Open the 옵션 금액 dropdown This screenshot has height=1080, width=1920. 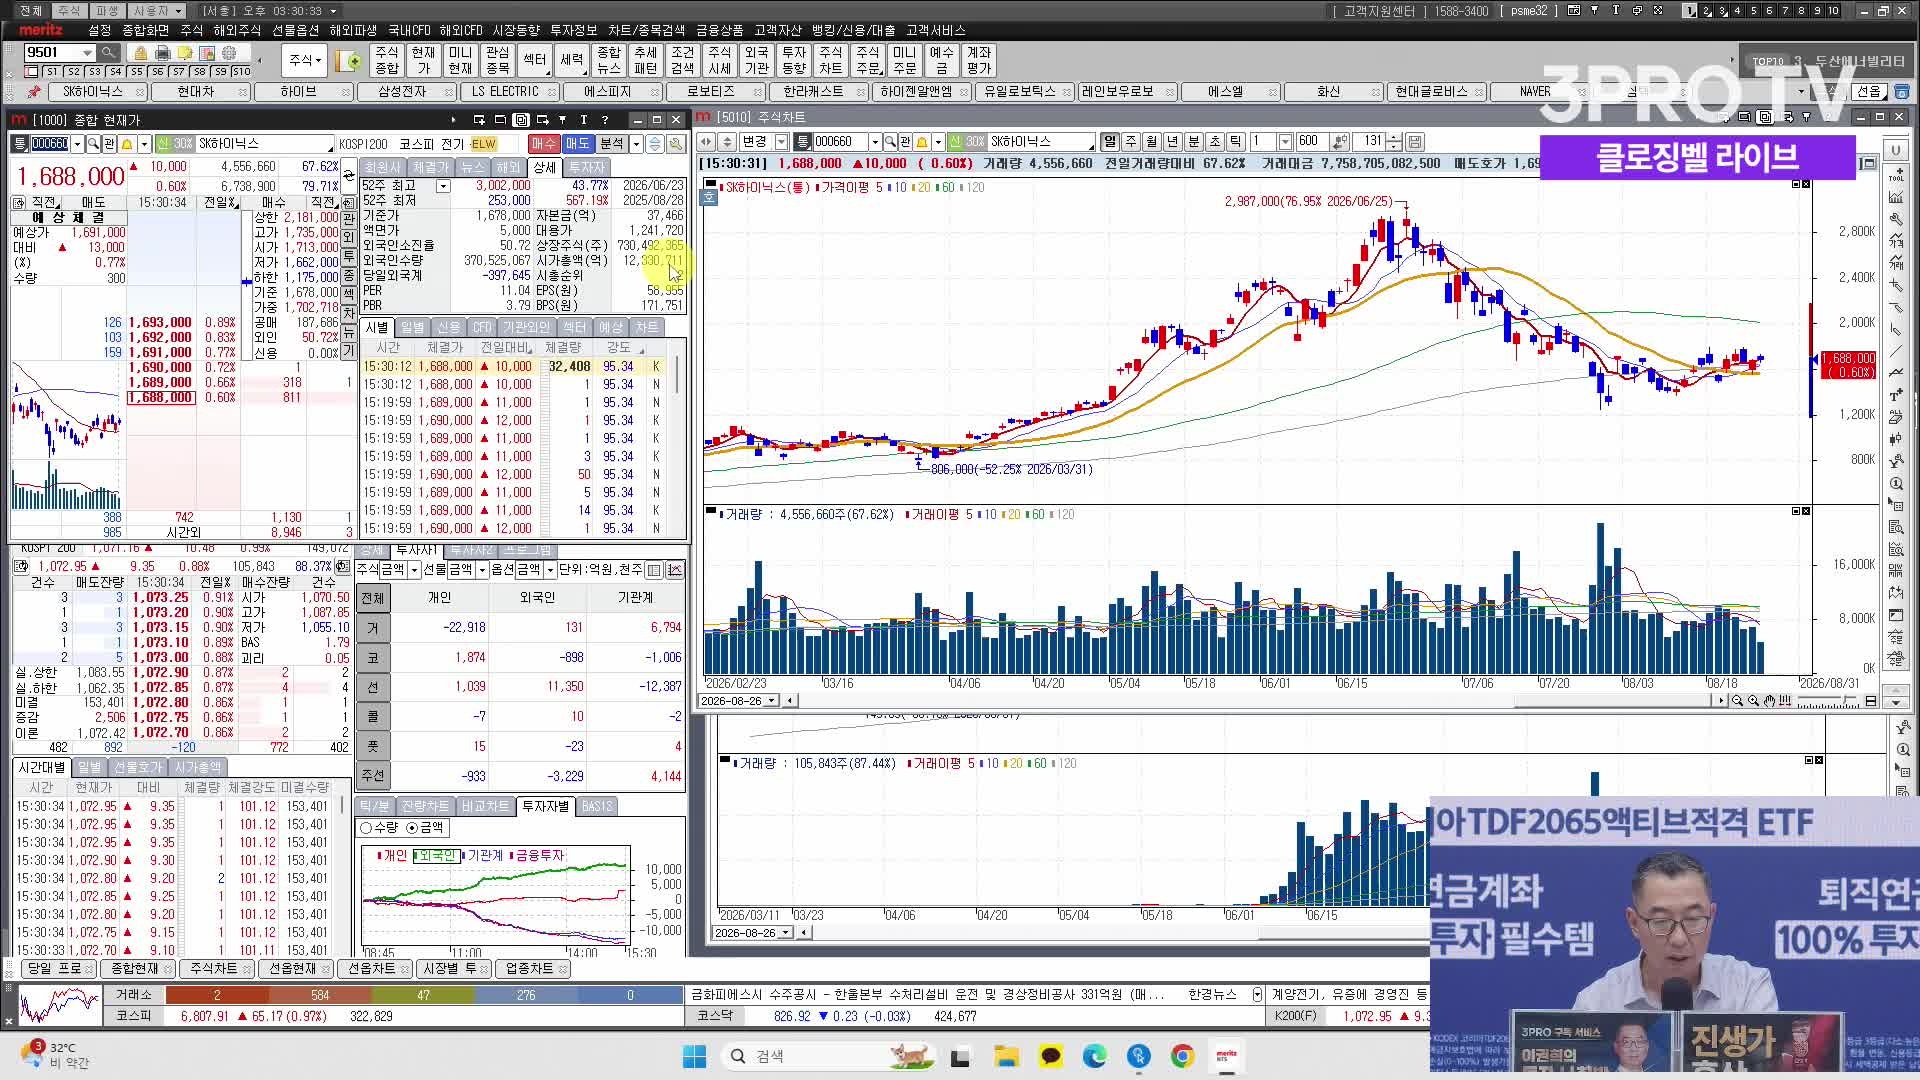(x=550, y=570)
